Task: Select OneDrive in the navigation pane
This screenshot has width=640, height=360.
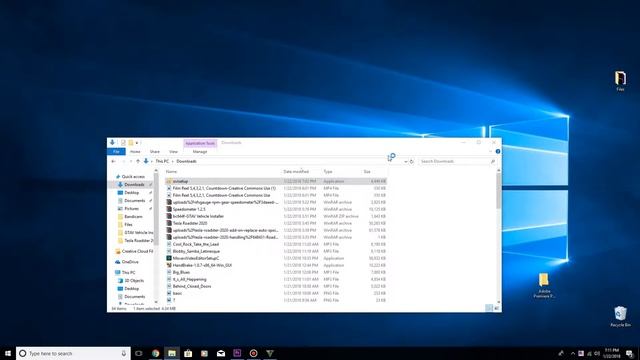Action: pyautogui.click(x=130, y=262)
